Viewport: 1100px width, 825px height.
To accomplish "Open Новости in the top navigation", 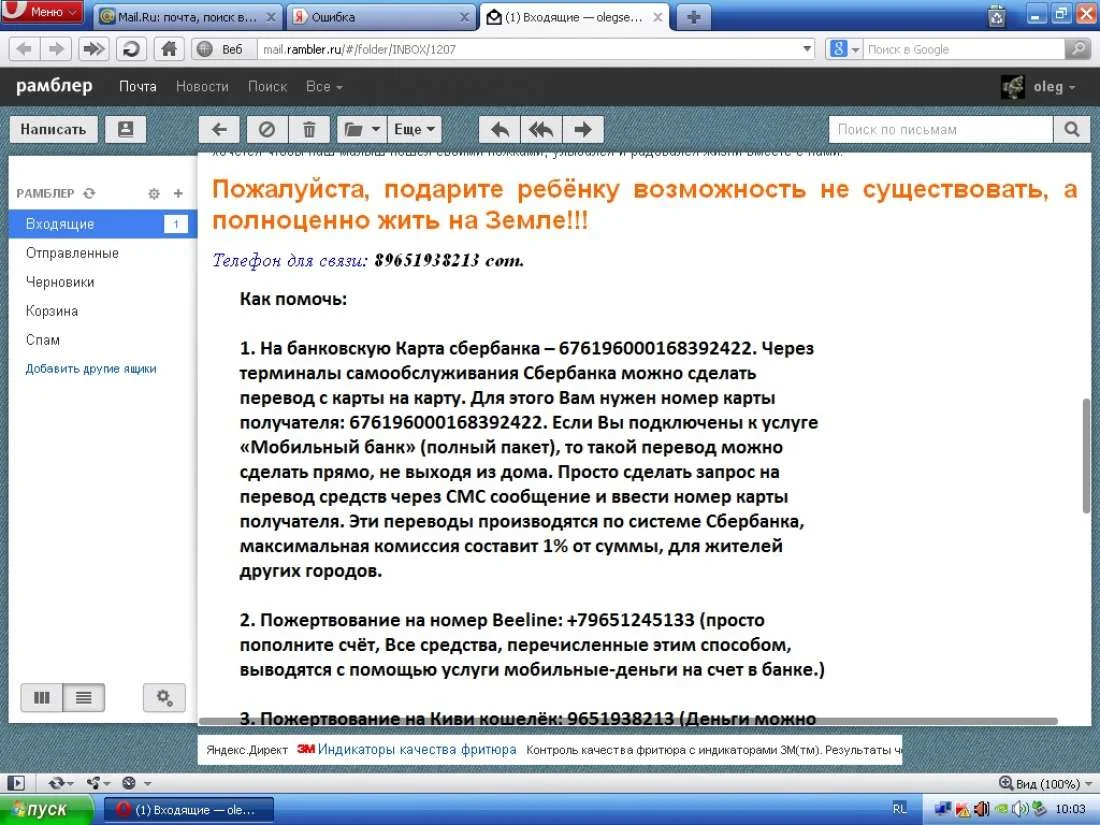I will click(x=202, y=86).
